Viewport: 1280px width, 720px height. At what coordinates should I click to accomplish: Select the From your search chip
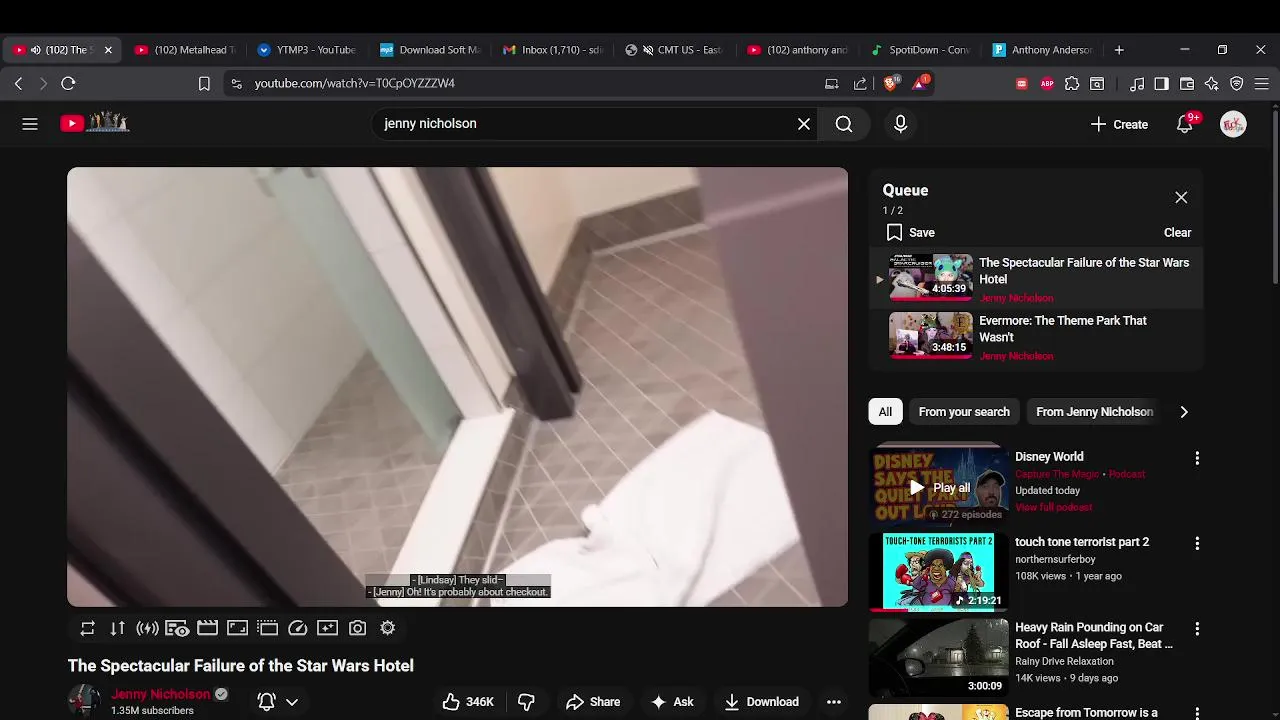point(964,412)
